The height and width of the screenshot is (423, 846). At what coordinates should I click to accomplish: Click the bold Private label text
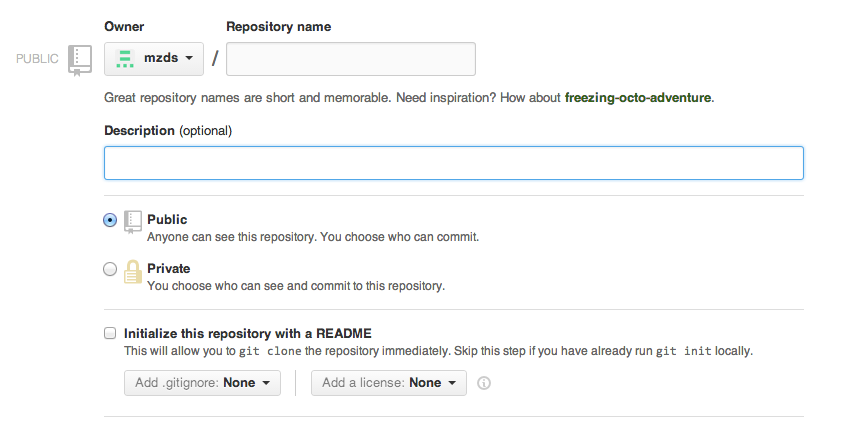(168, 269)
